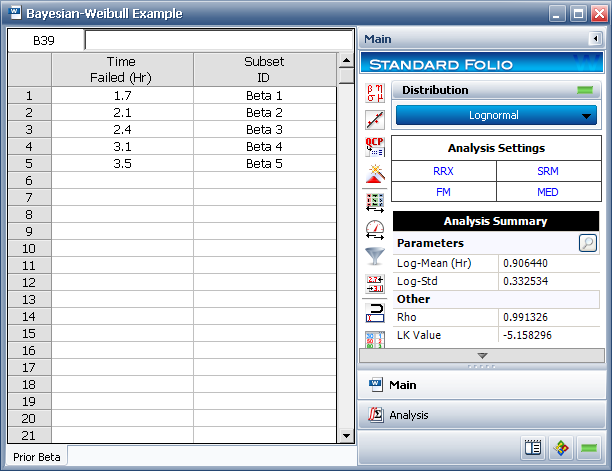612x471 pixels.
Task: Launch the QCP calculator pad icon
Action: point(375,147)
